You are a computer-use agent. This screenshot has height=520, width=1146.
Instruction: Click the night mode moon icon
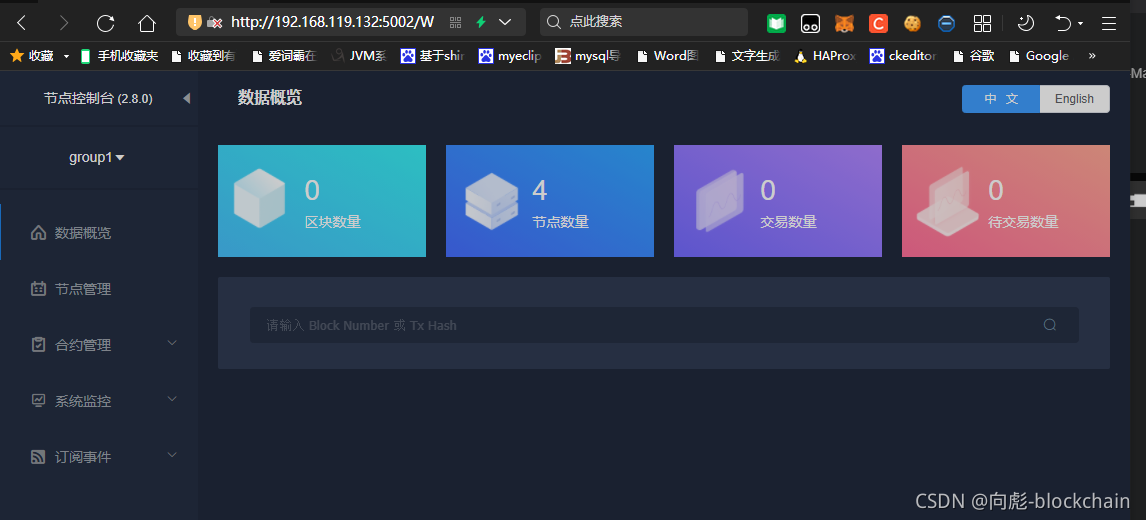click(x=1025, y=23)
